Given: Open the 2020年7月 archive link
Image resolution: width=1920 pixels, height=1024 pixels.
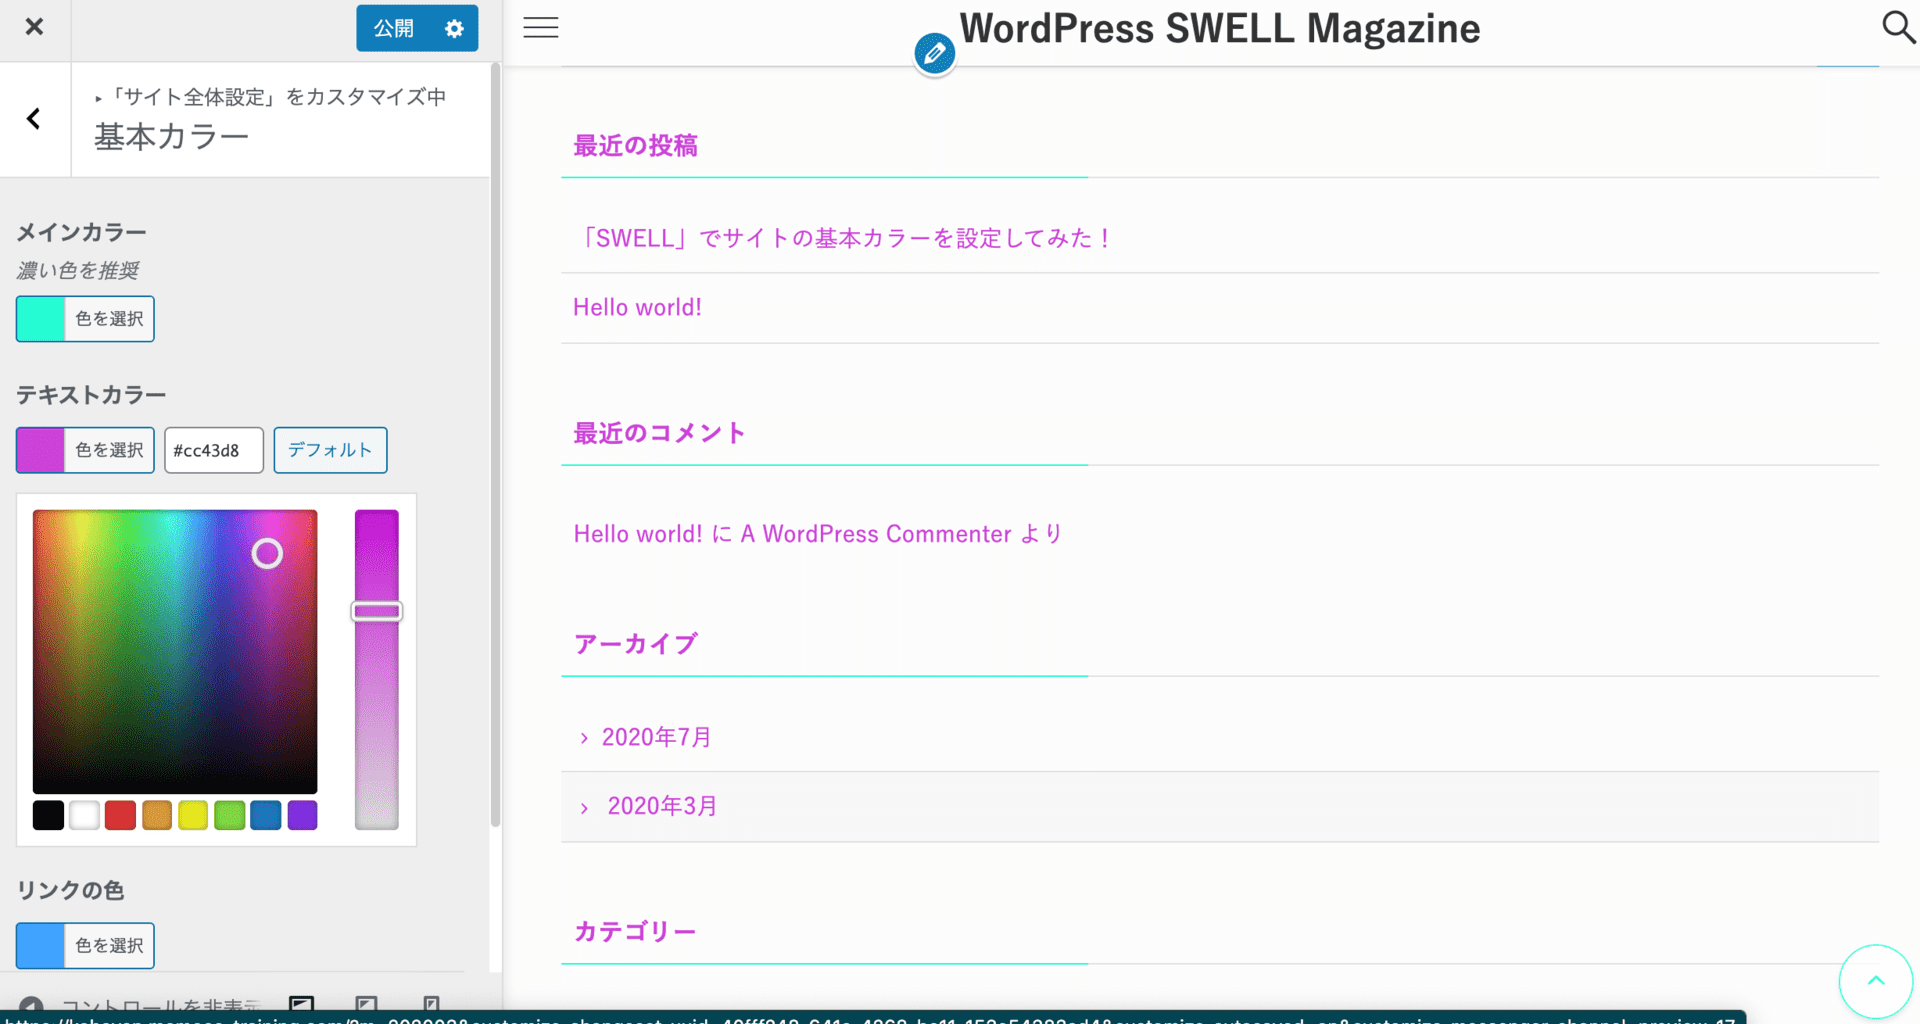Looking at the screenshot, I should (656, 737).
